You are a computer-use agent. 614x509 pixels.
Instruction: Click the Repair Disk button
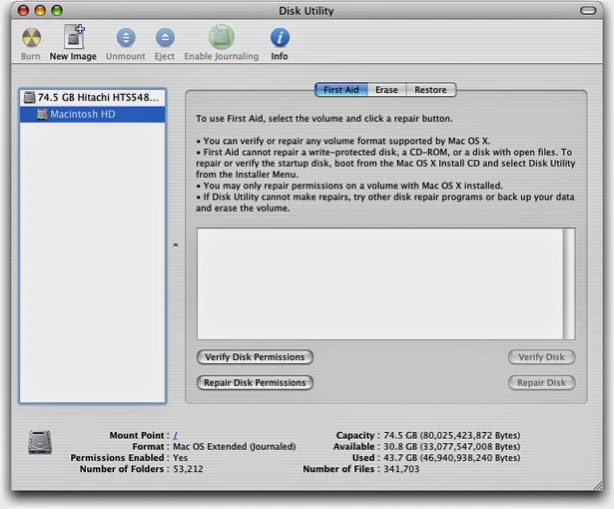[542, 383]
